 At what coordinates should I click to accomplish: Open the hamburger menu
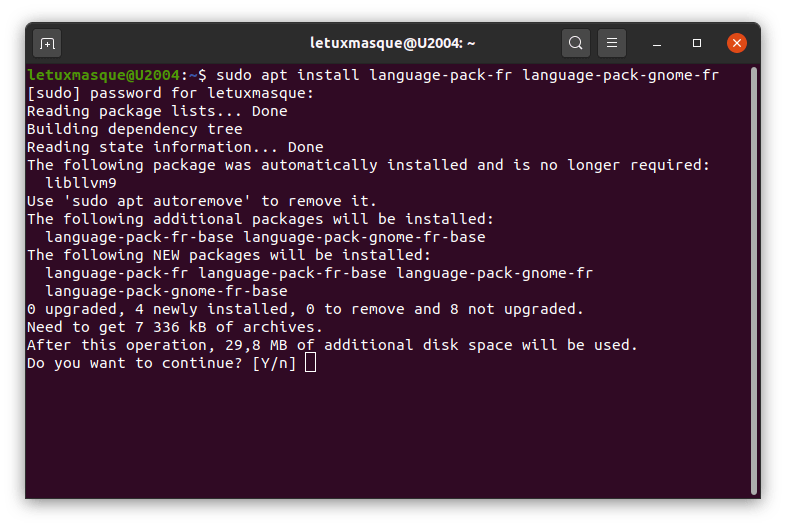click(x=612, y=43)
